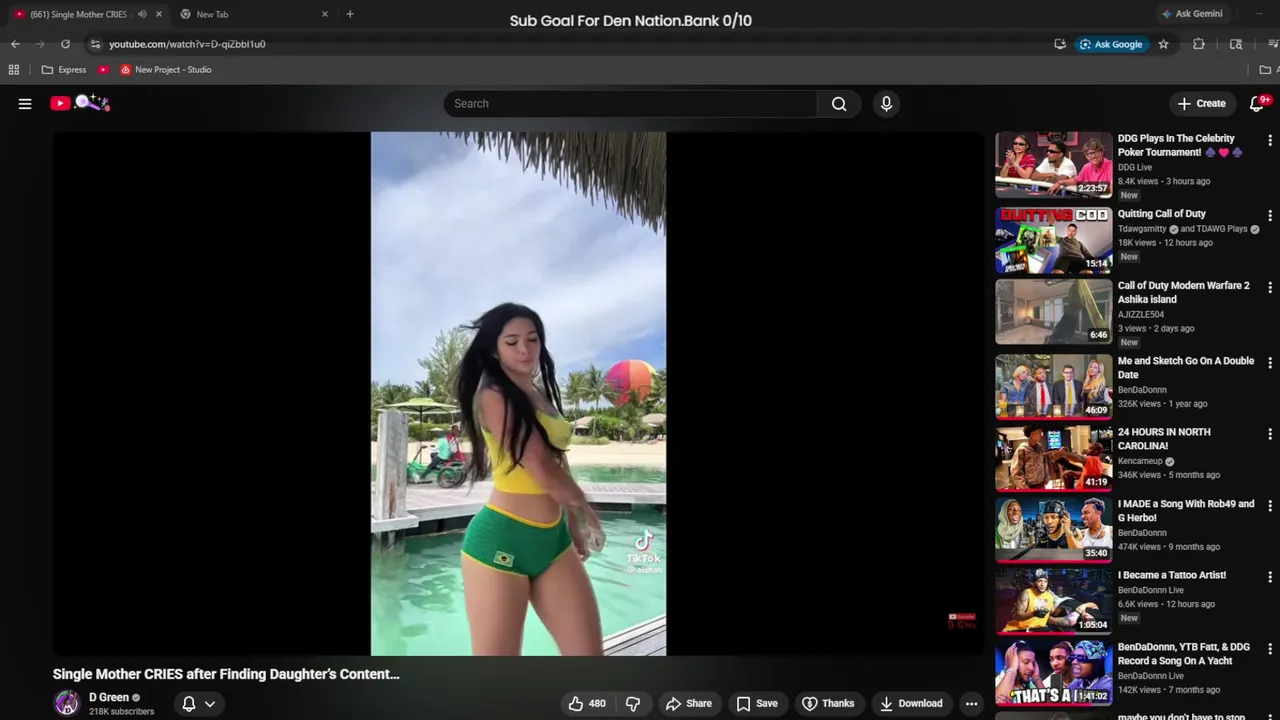The image size is (1280, 720).
Task: Click Kencameup channel name
Action: click(1140, 461)
